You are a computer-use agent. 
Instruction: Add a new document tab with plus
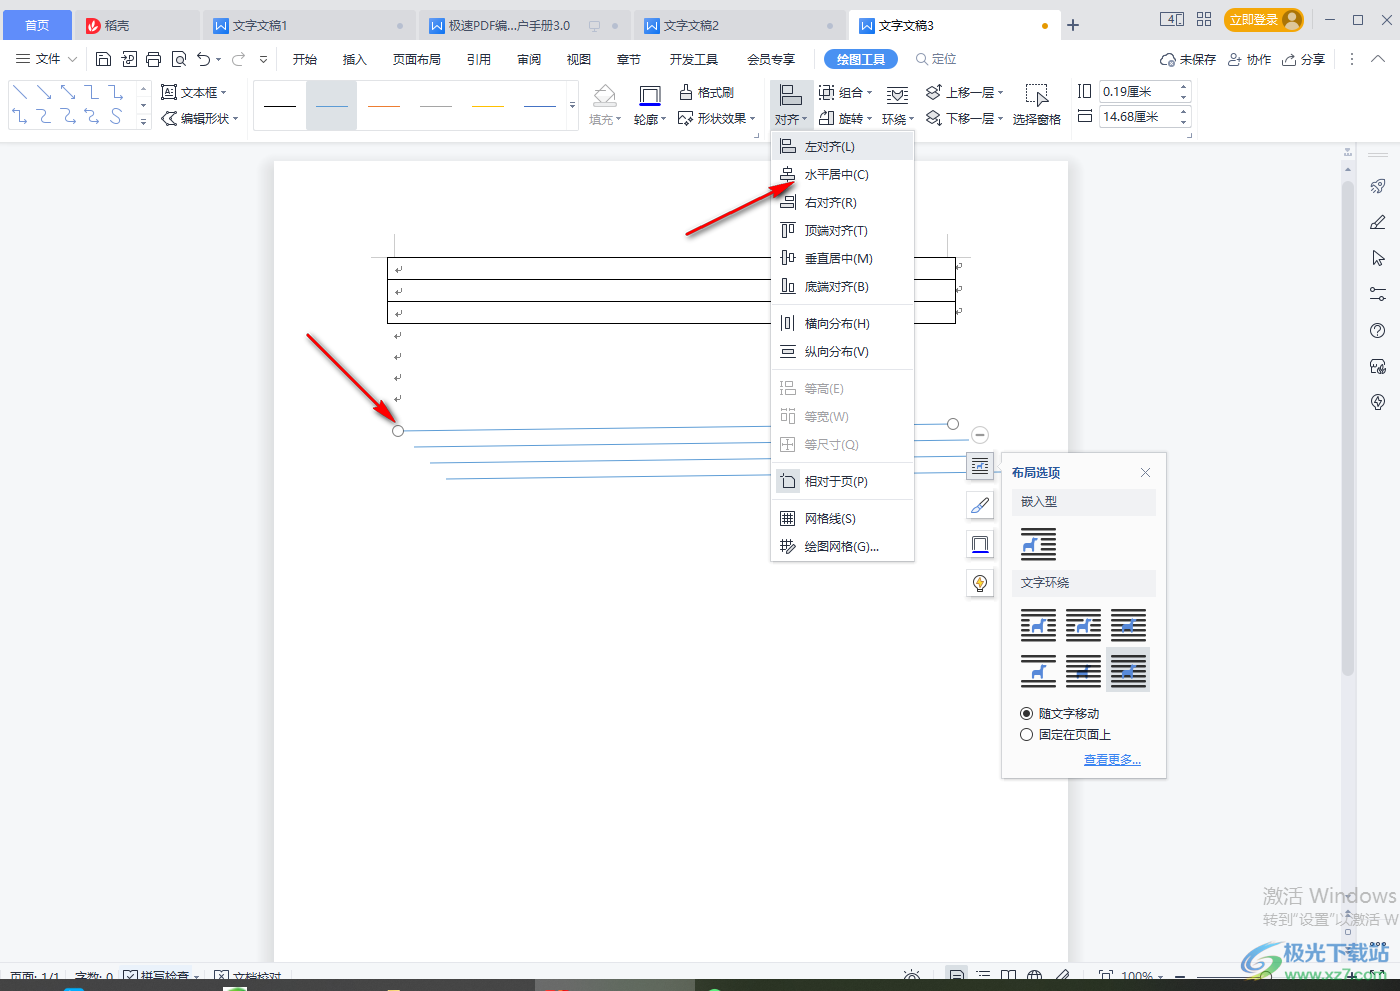click(1073, 25)
